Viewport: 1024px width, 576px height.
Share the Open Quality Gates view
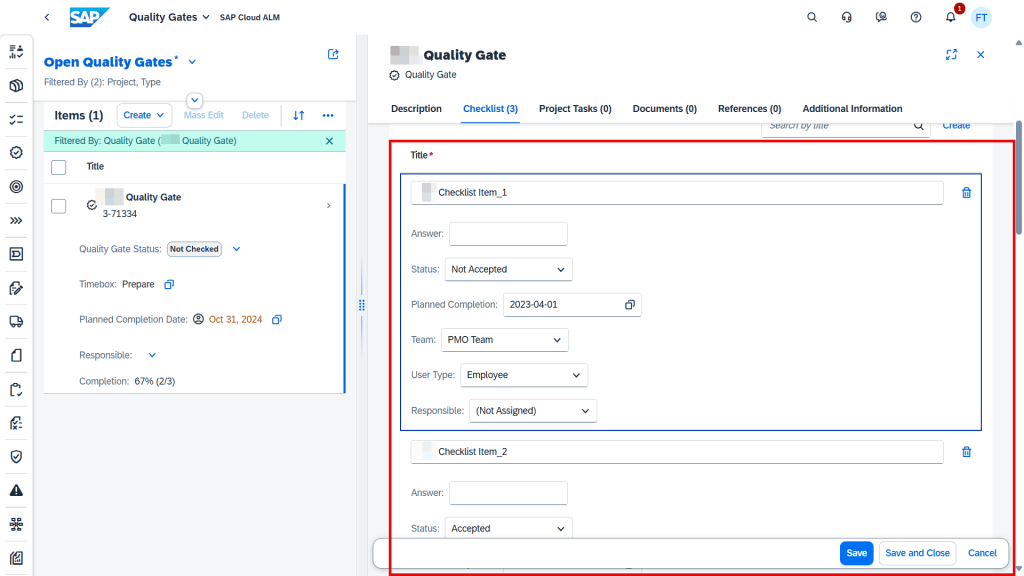333,54
